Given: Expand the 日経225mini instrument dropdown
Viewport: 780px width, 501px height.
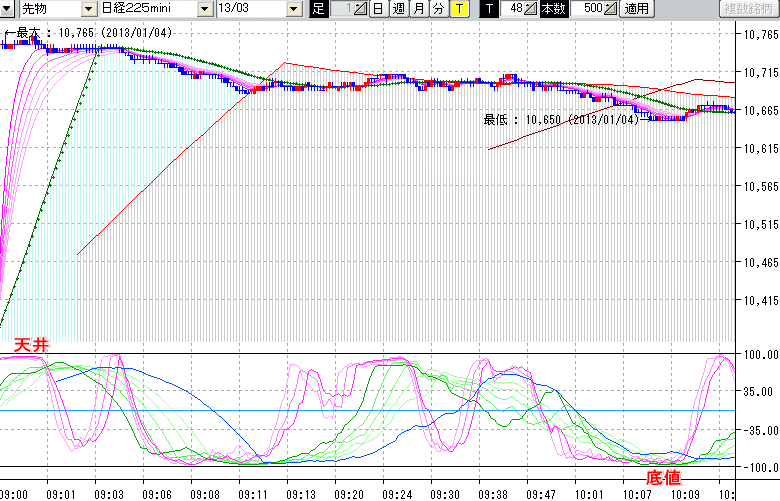Looking at the screenshot, I should click(x=204, y=9).
